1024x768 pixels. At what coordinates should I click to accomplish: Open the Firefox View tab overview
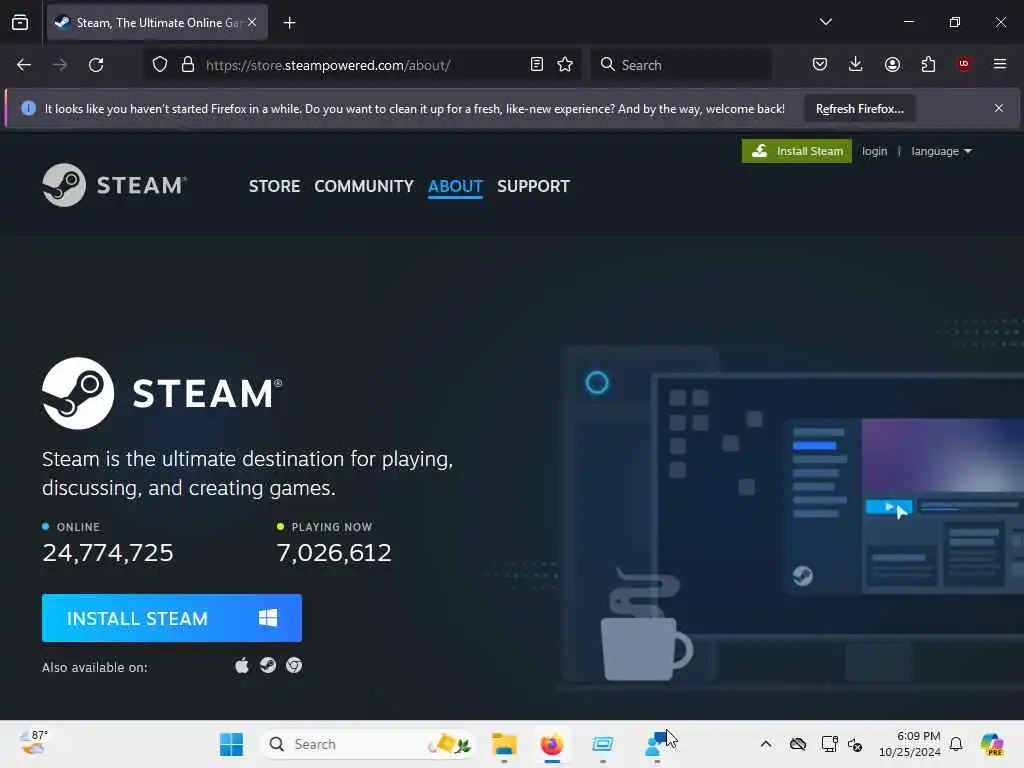click(20, 22)
